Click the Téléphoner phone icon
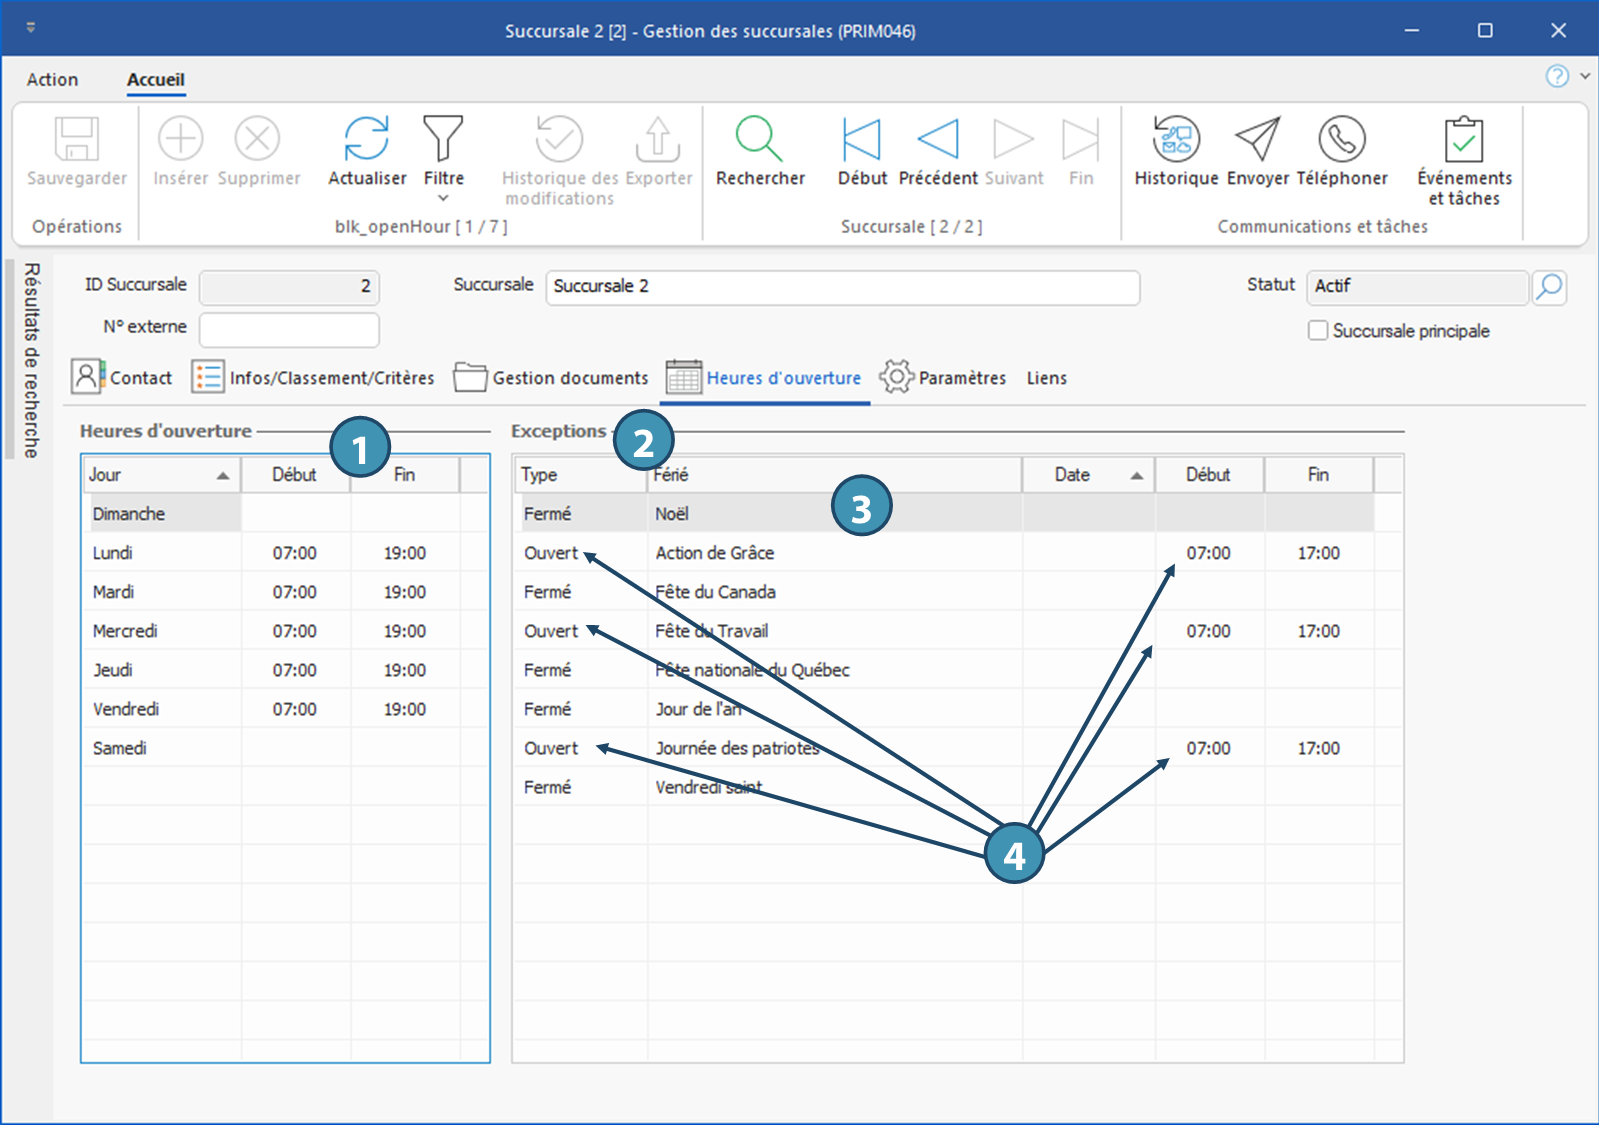Viewport: 1599px width, 1125px height. point(1341,139)
